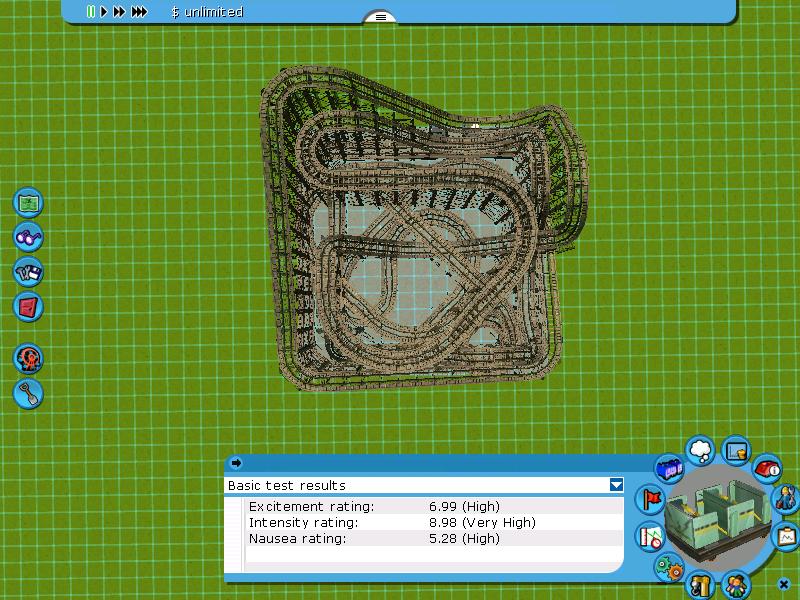The width and height of the screenshot is (800, 600).
Task: Open the terrain tools shovel icon
Action: 28,394
